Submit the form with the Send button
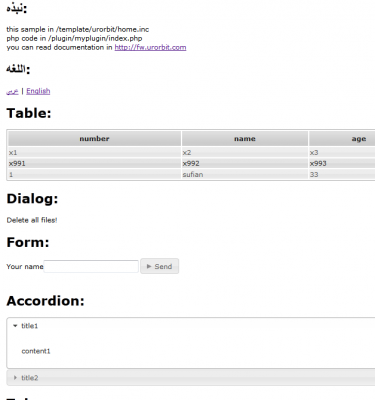The height and width of the screenshot is (400, 375). [x=159, y=266]
